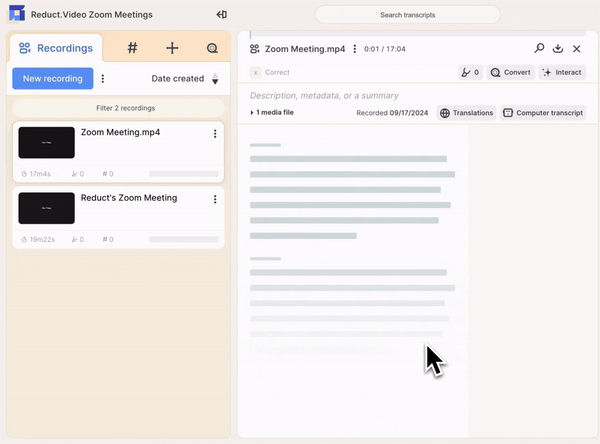Image resolution: width=600 pixels, height=444 pixels.
Task: Open Reduct's Zoom Meeting thumbnail
Action: [46, 208]
